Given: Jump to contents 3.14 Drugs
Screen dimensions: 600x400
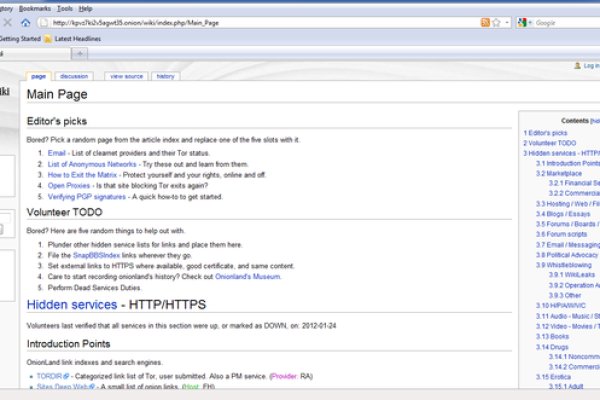Looking at the screenshot, I should coord(552,347).
